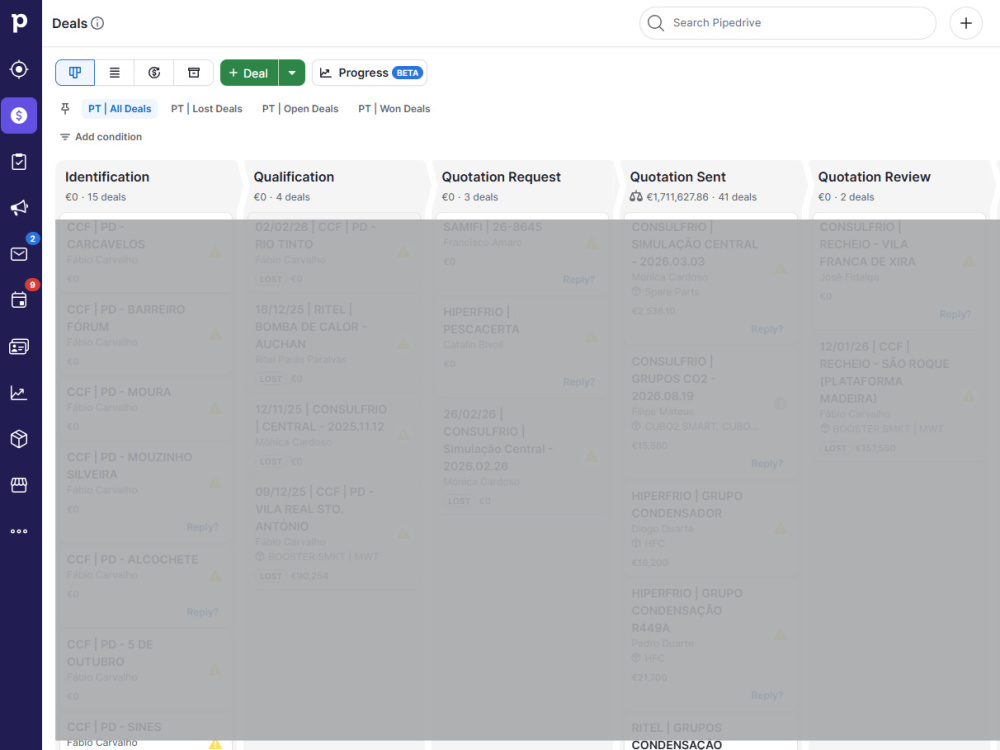
Task: Click '€0 · 2 deals' summary text
Action: [846, 197]
